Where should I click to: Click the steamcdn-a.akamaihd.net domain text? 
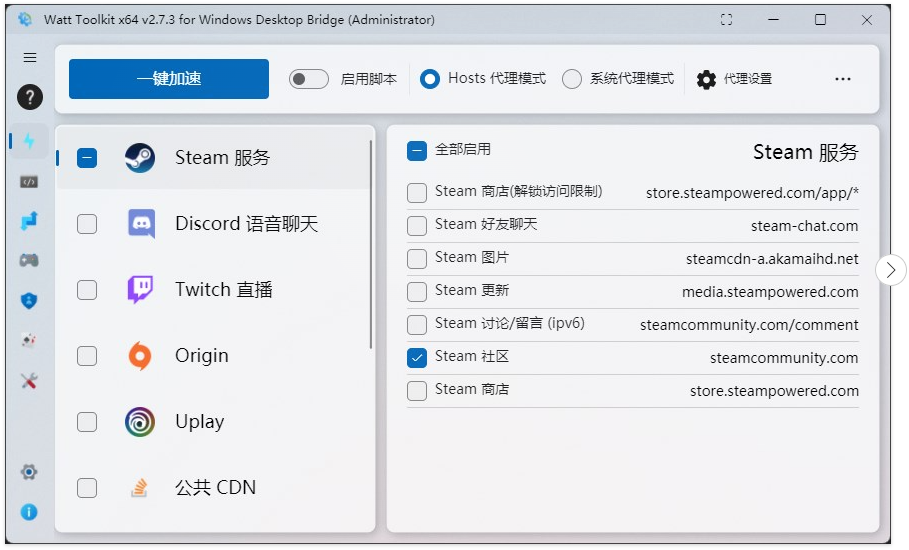click(772, 259)
